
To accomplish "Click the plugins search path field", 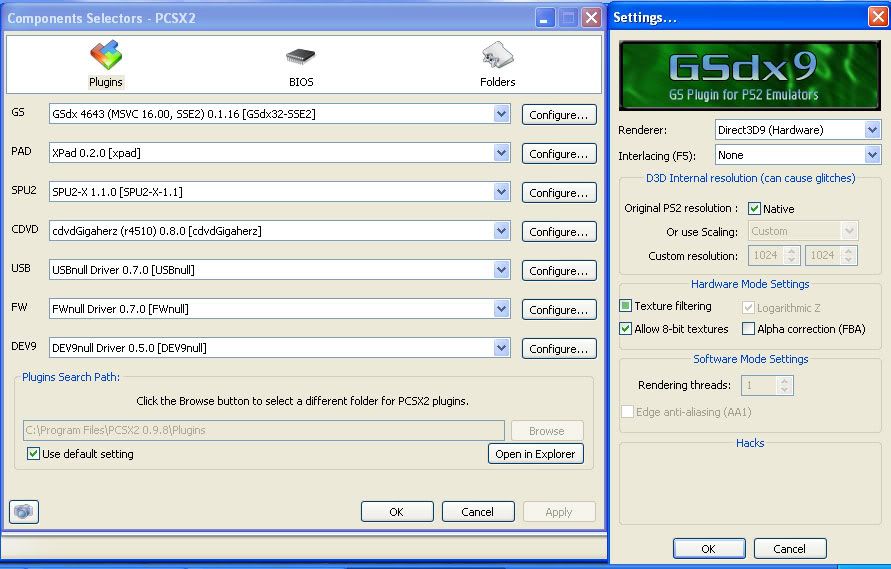I will (264, 430).
